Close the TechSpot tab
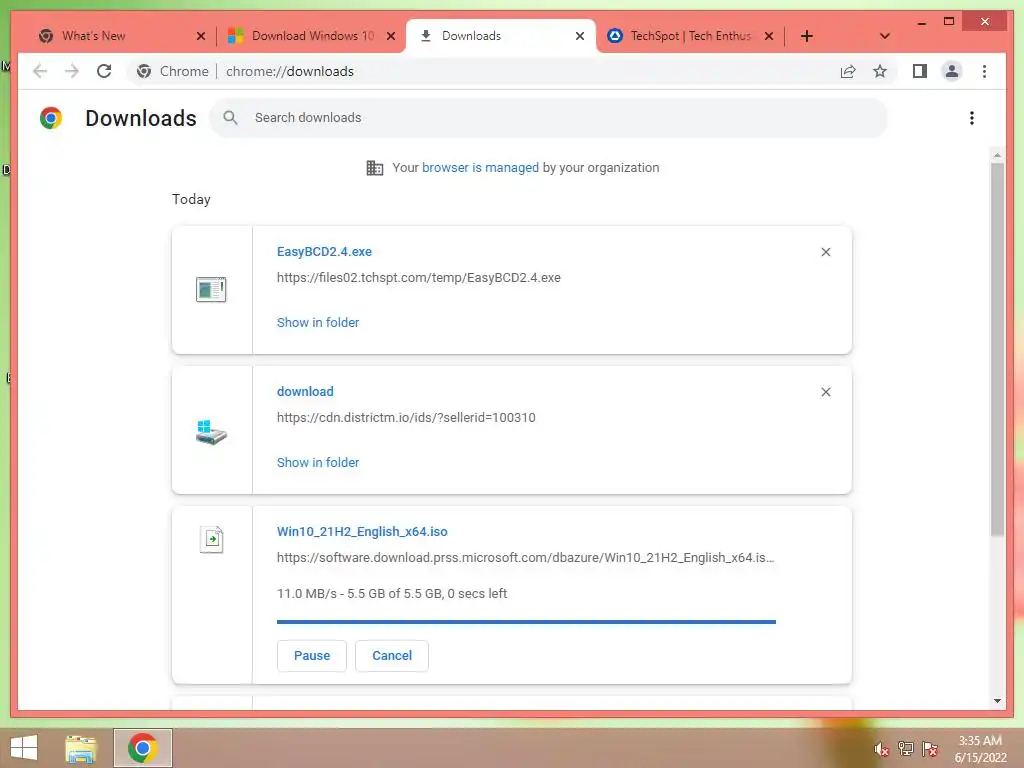 tap(769, 36)
